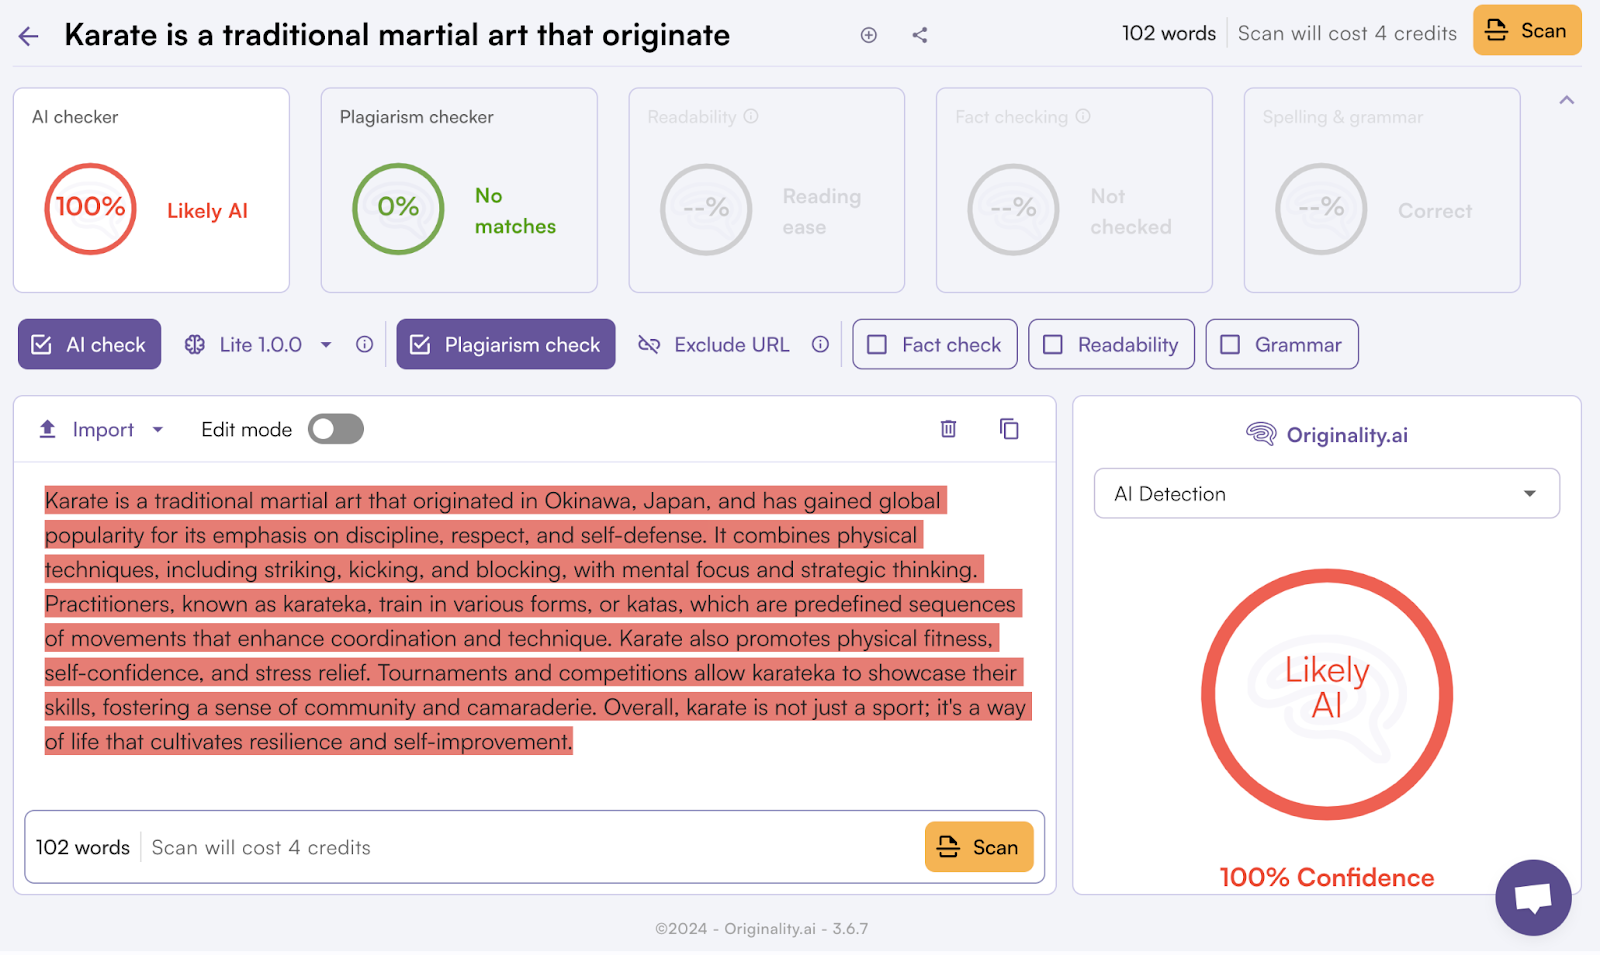Expand the Lite 1.0.0 model dropdown
The image size is (1600, 955).
326,345
